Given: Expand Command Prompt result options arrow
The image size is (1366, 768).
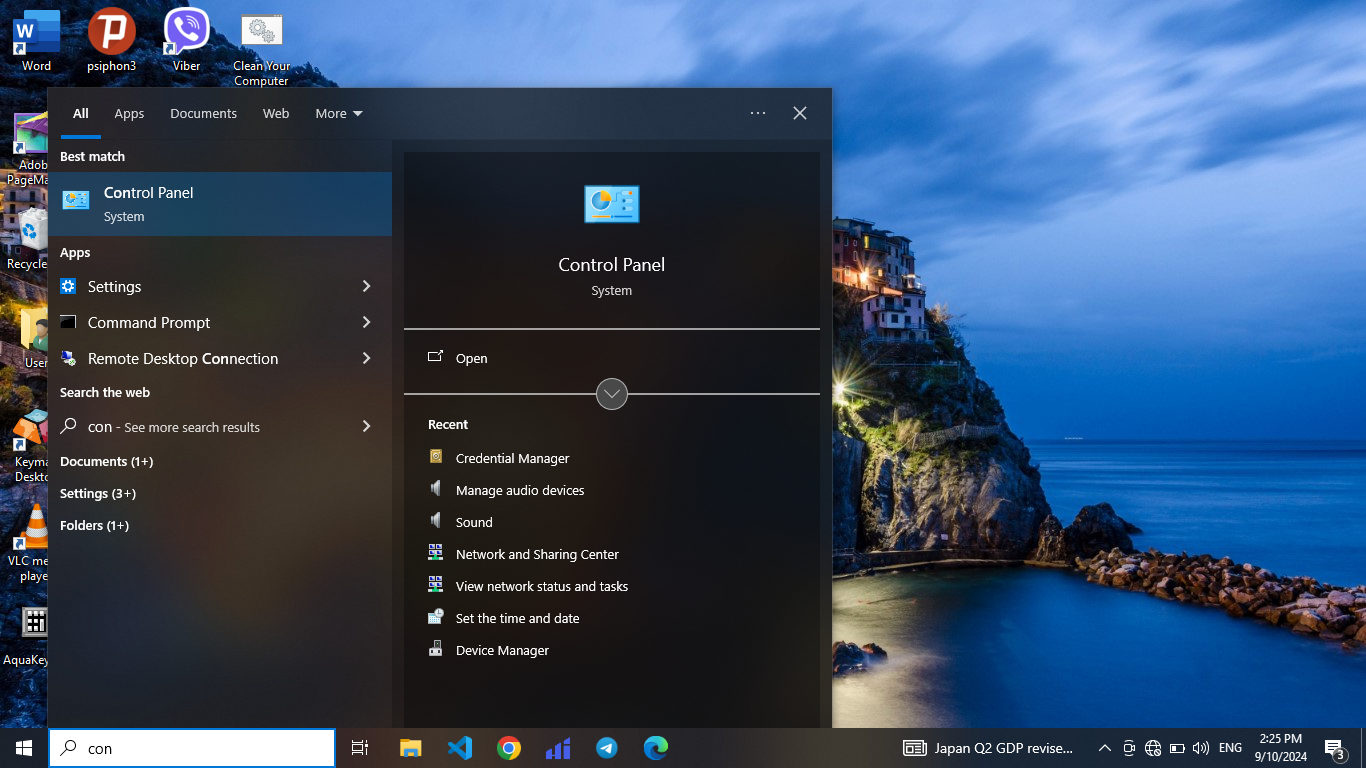Looking at the screenshot, I should (366, 322).
